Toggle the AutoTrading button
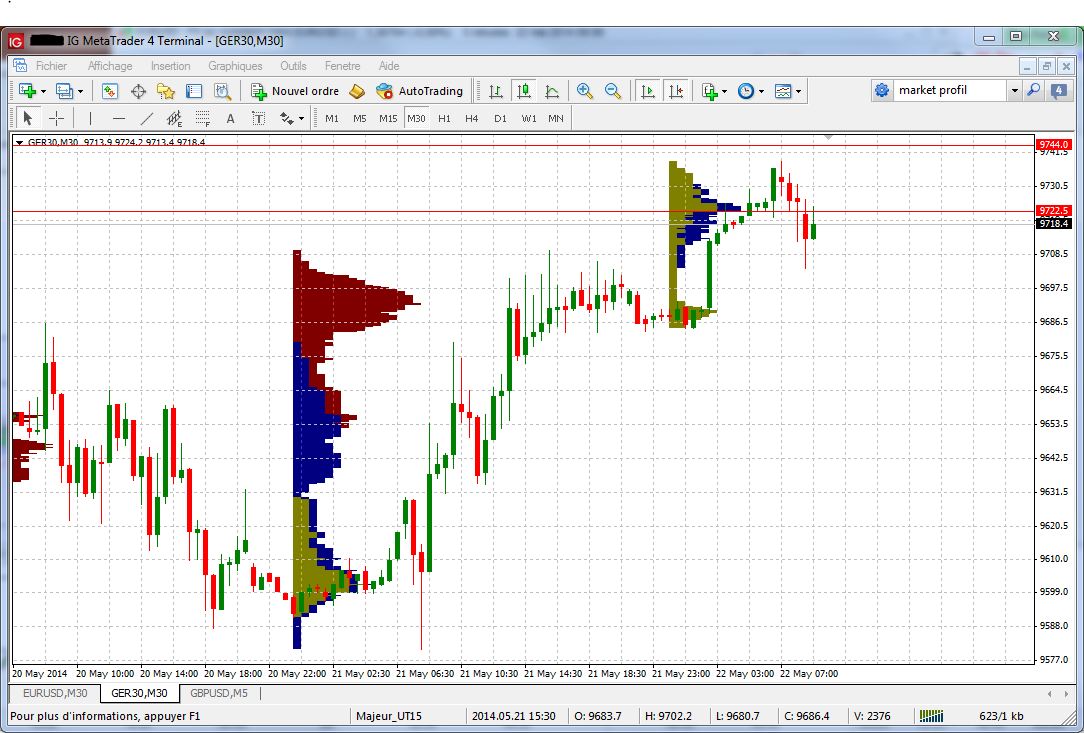The height and width of the screenshot is (733, 1084). click(420, 91)
